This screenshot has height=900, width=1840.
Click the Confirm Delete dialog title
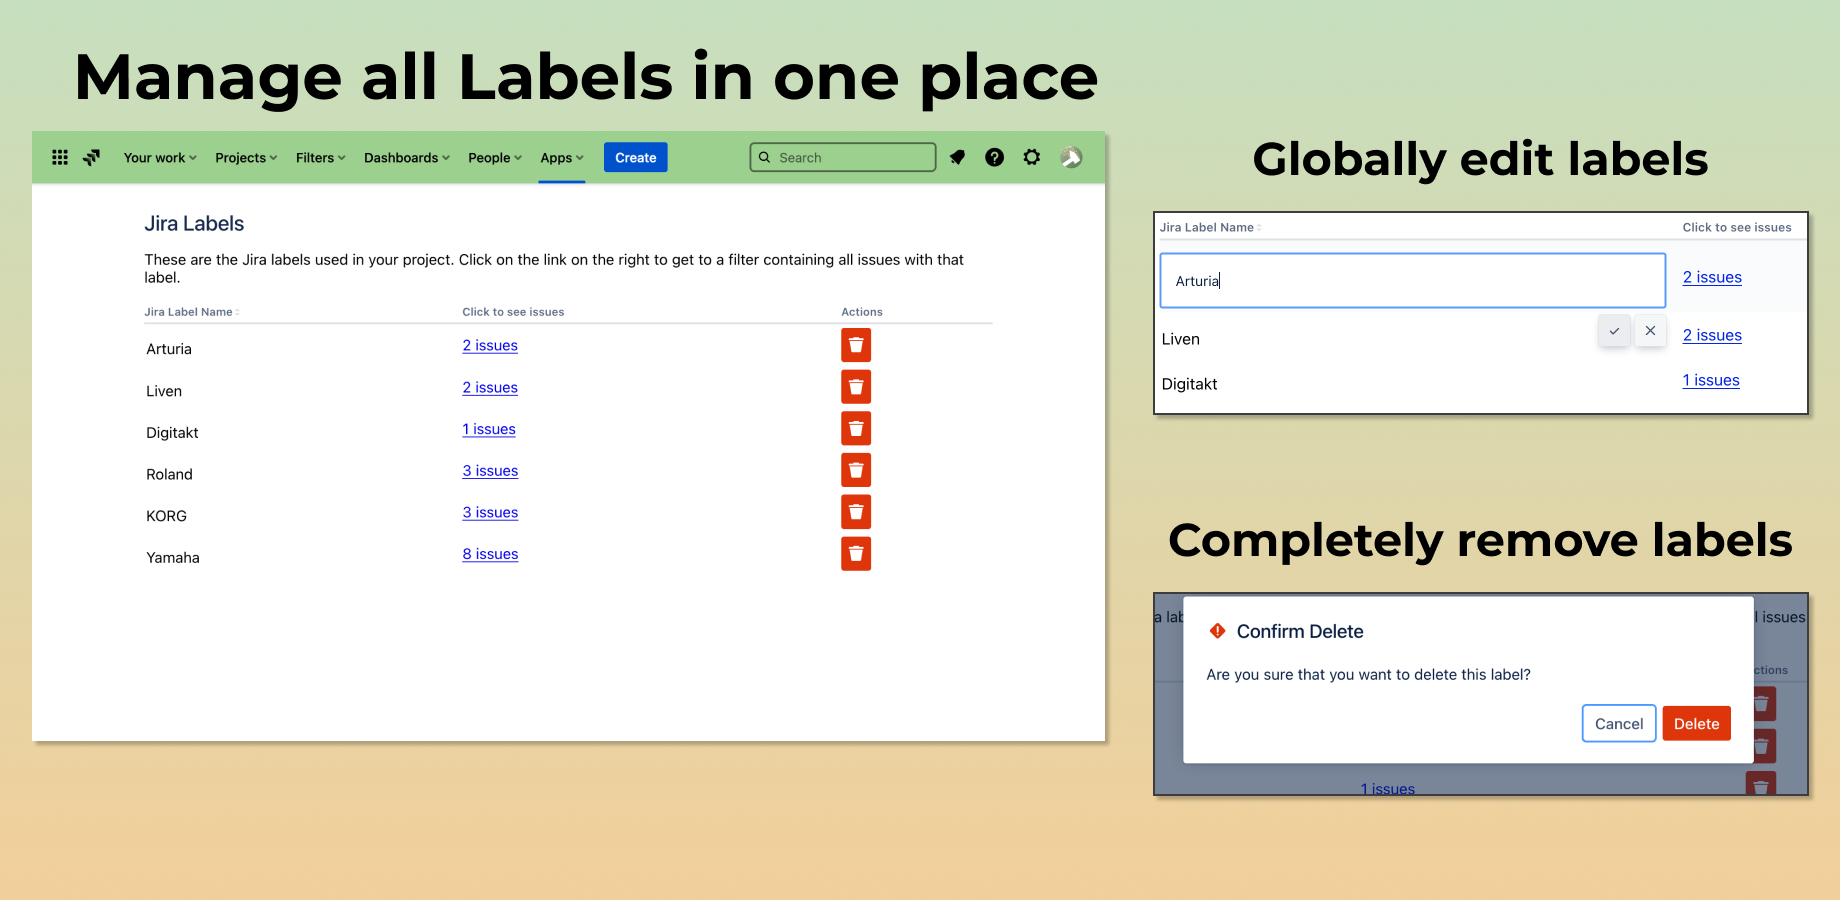pos(1300,632)
